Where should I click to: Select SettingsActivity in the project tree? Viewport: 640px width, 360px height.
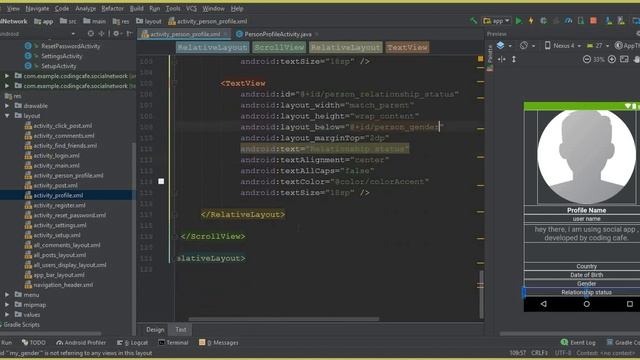(x=61, y=56)
